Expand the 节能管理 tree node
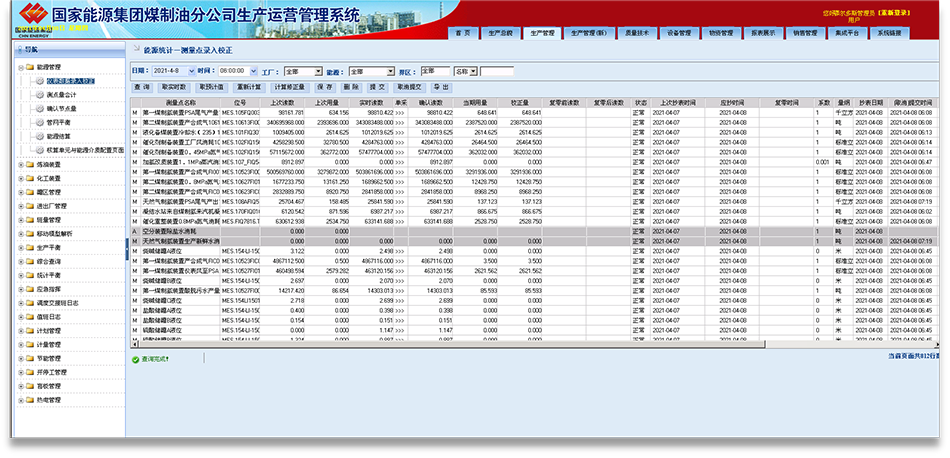Viewport: 950px width, 458px height. coord(21,359)
